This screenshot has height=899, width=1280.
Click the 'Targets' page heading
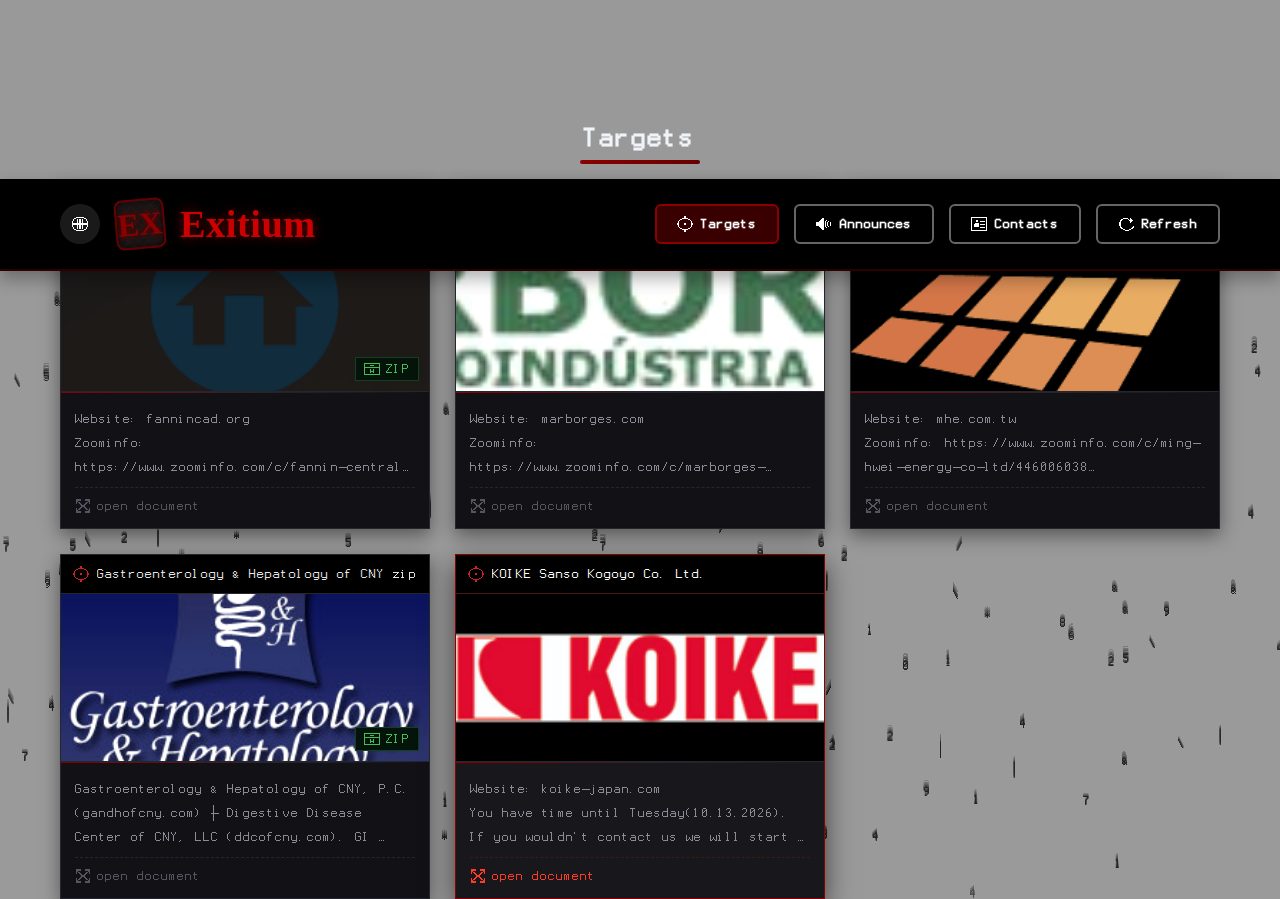[637, 138]
